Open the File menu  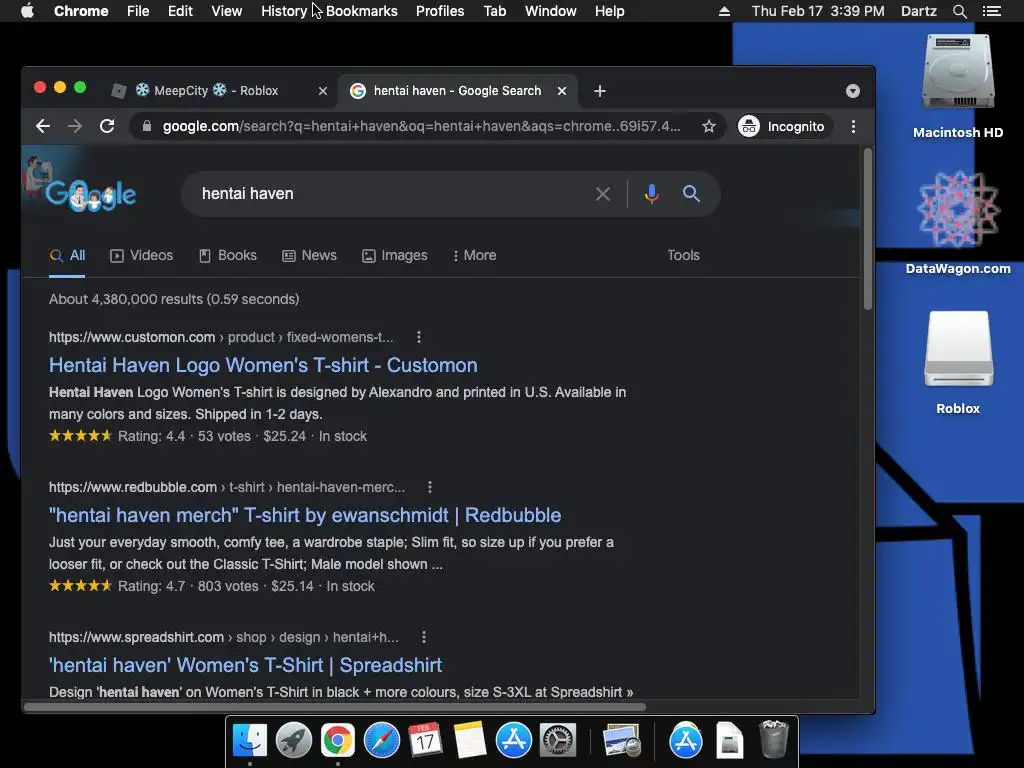pos(138,11)
